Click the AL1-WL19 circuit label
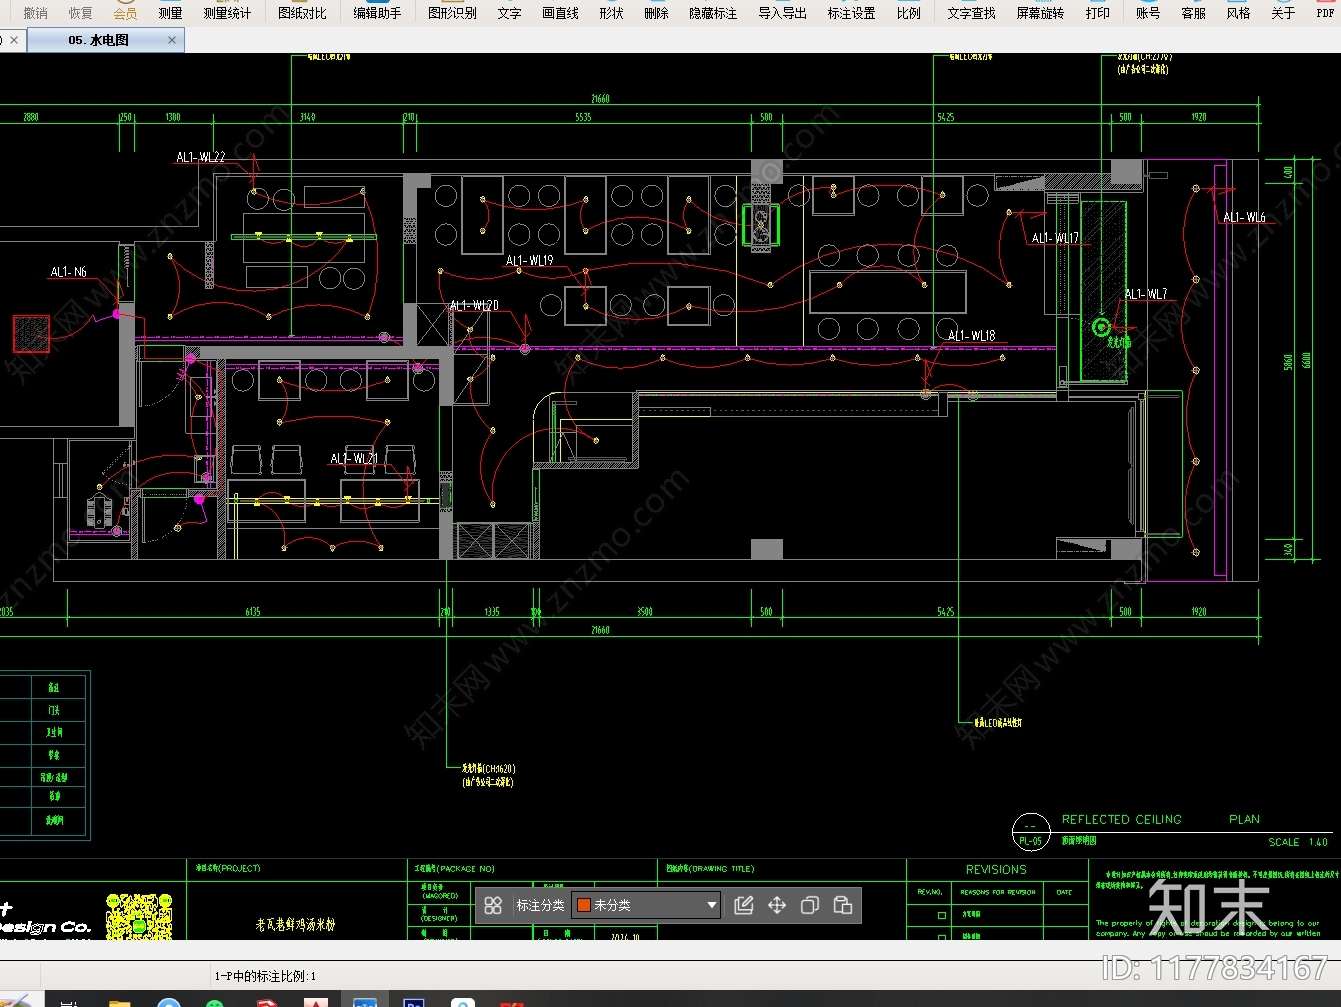 (530, 261)
